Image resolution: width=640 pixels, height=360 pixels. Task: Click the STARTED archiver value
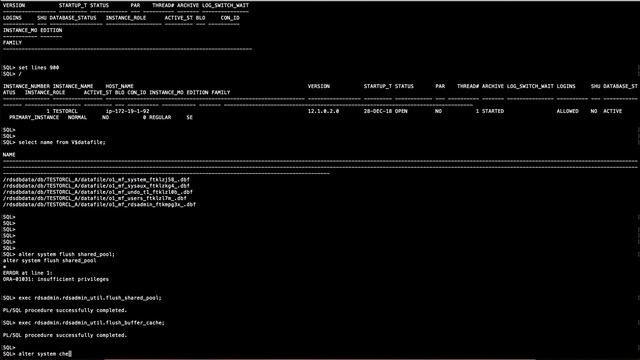493,111
